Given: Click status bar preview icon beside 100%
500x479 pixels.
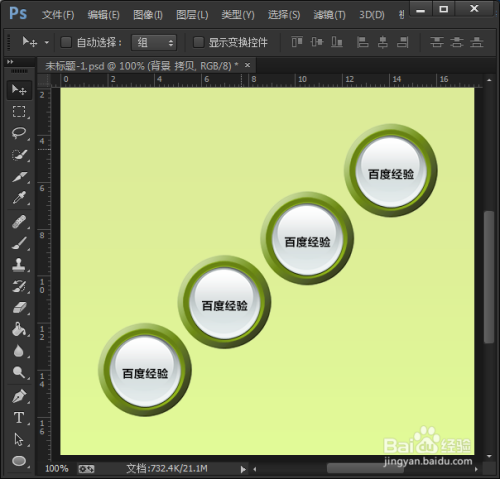Looking at the screenshot, I should coord(86,469).
